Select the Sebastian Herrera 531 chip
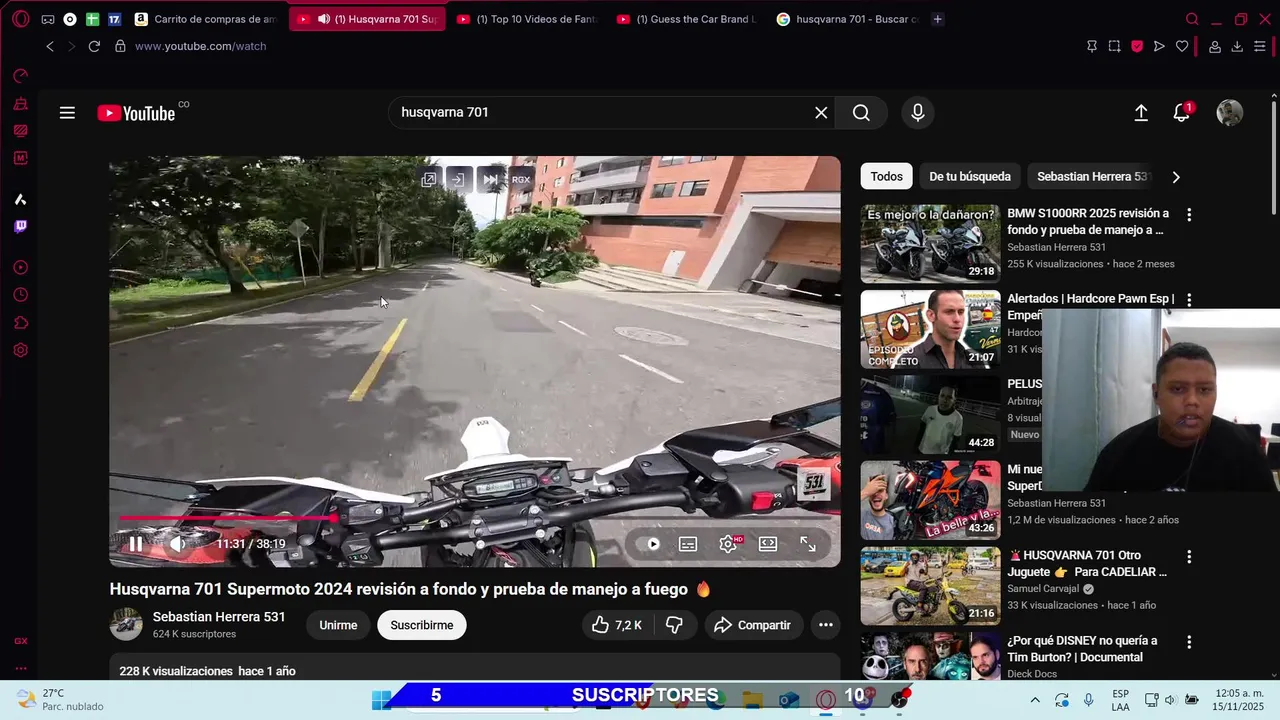 pyautogui.click(x=1092, y=176)
